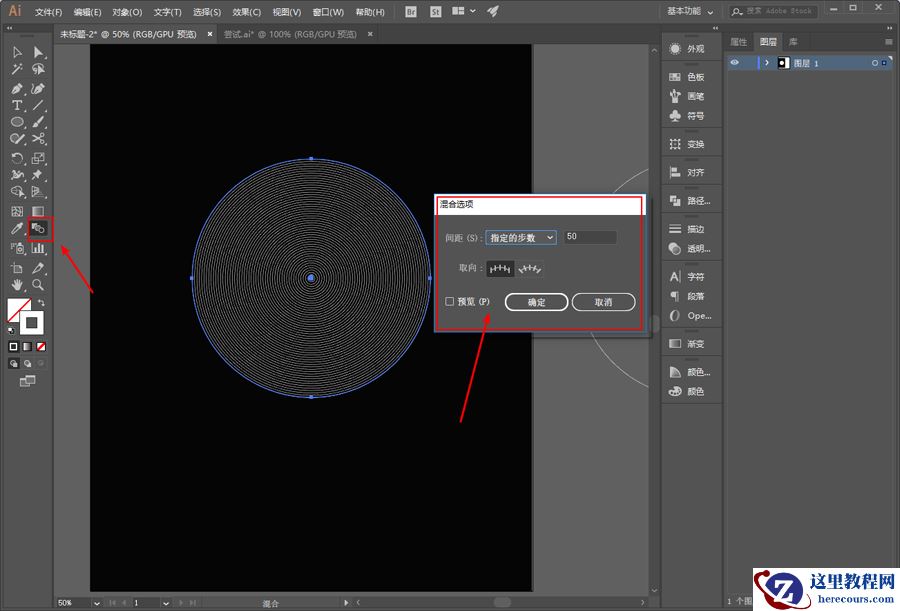The width and height of the screenshot is (900, 611).
Task: Open the Bridge (Br) shortcut icon
Action: pyautogui.click(x=412, y=11)
